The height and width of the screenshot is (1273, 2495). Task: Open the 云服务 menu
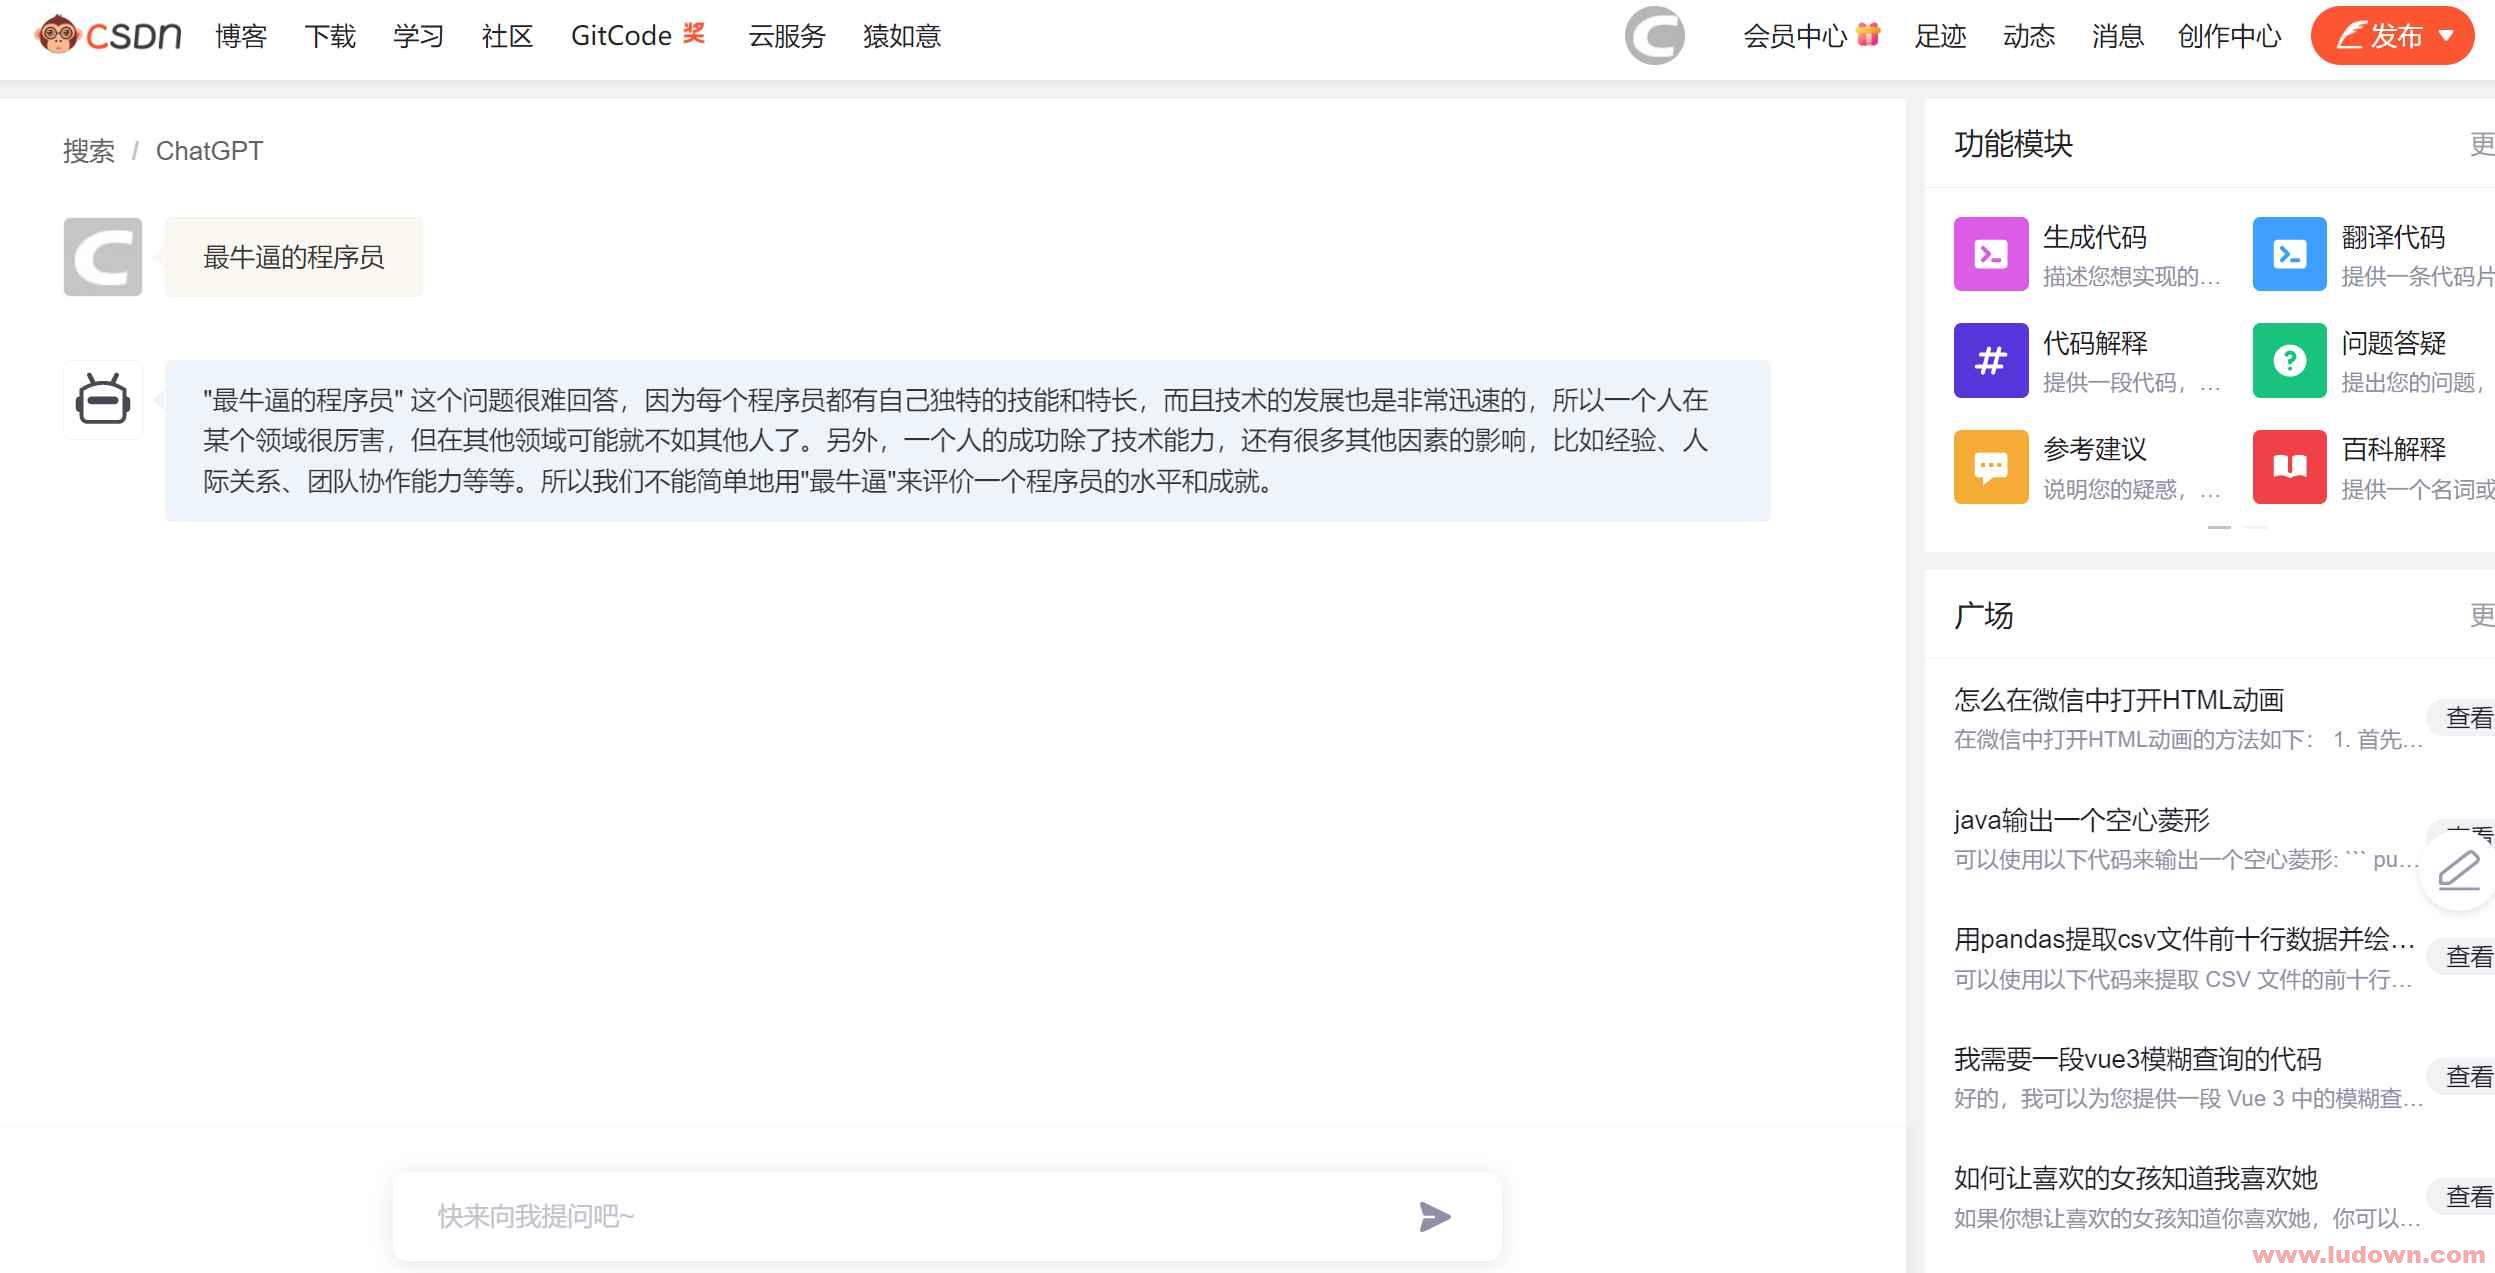pos(787,36)
